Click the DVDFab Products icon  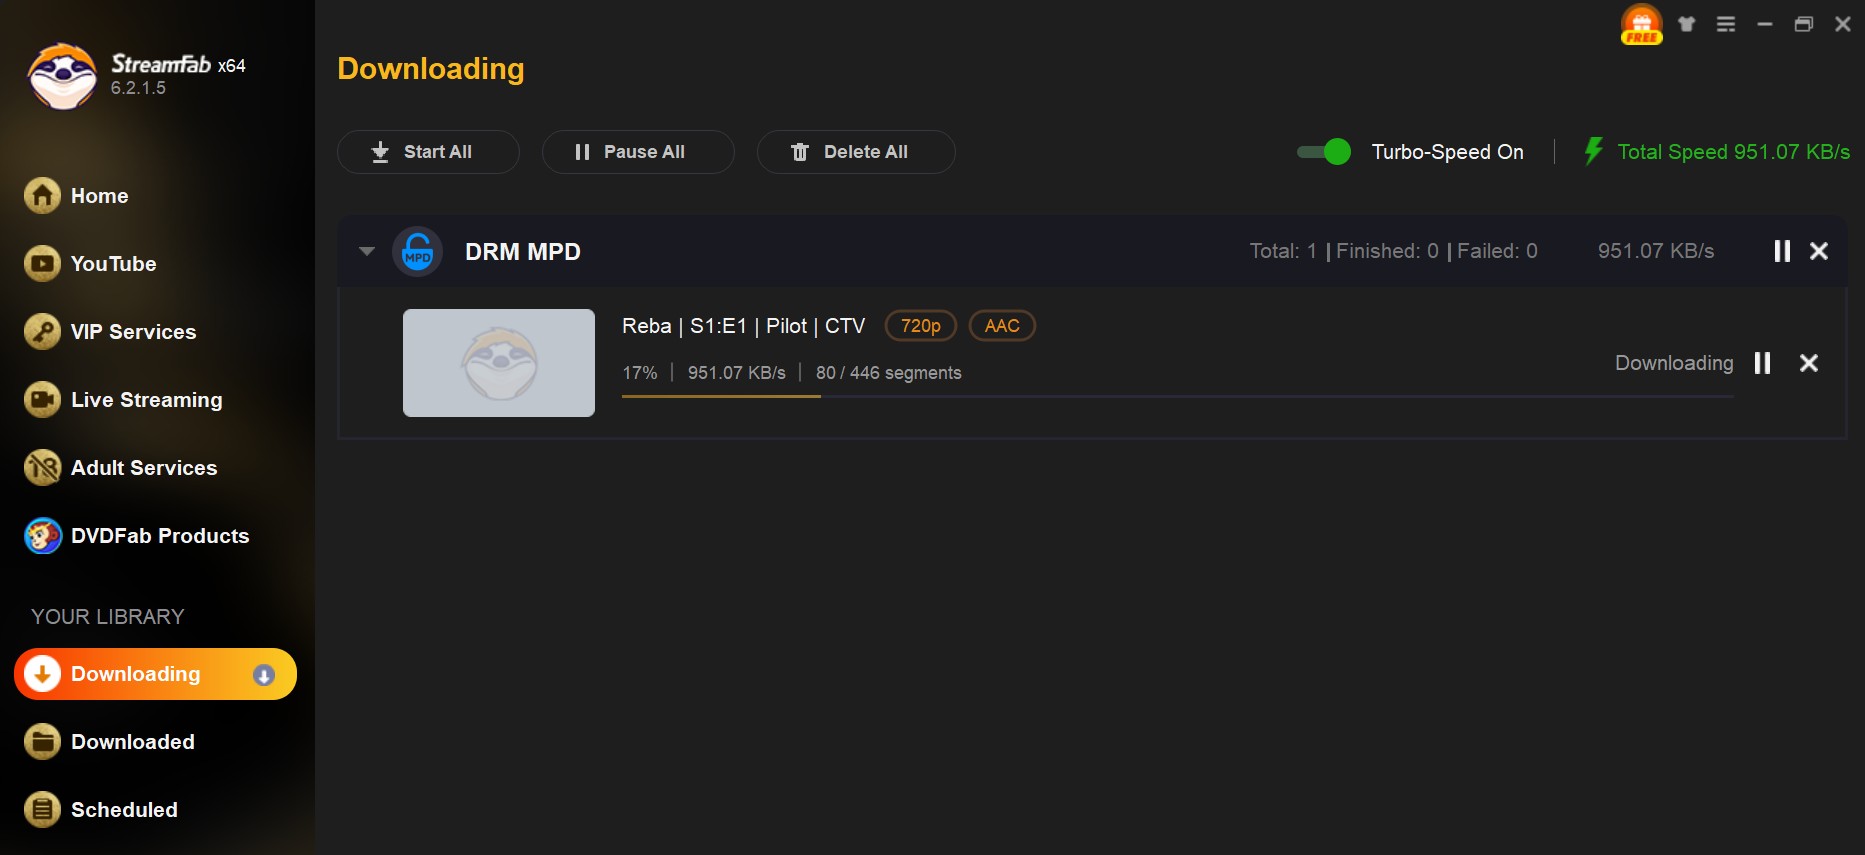tap(42, 536)
